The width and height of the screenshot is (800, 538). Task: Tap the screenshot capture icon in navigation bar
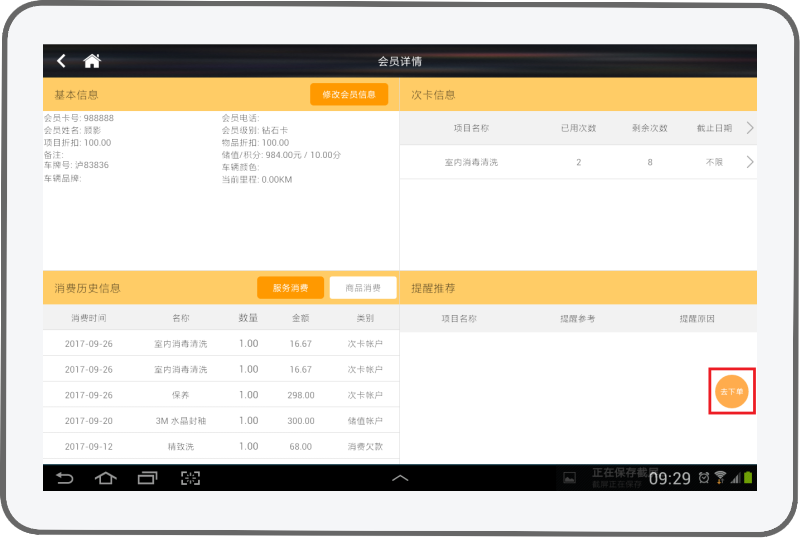coord(190,478)
